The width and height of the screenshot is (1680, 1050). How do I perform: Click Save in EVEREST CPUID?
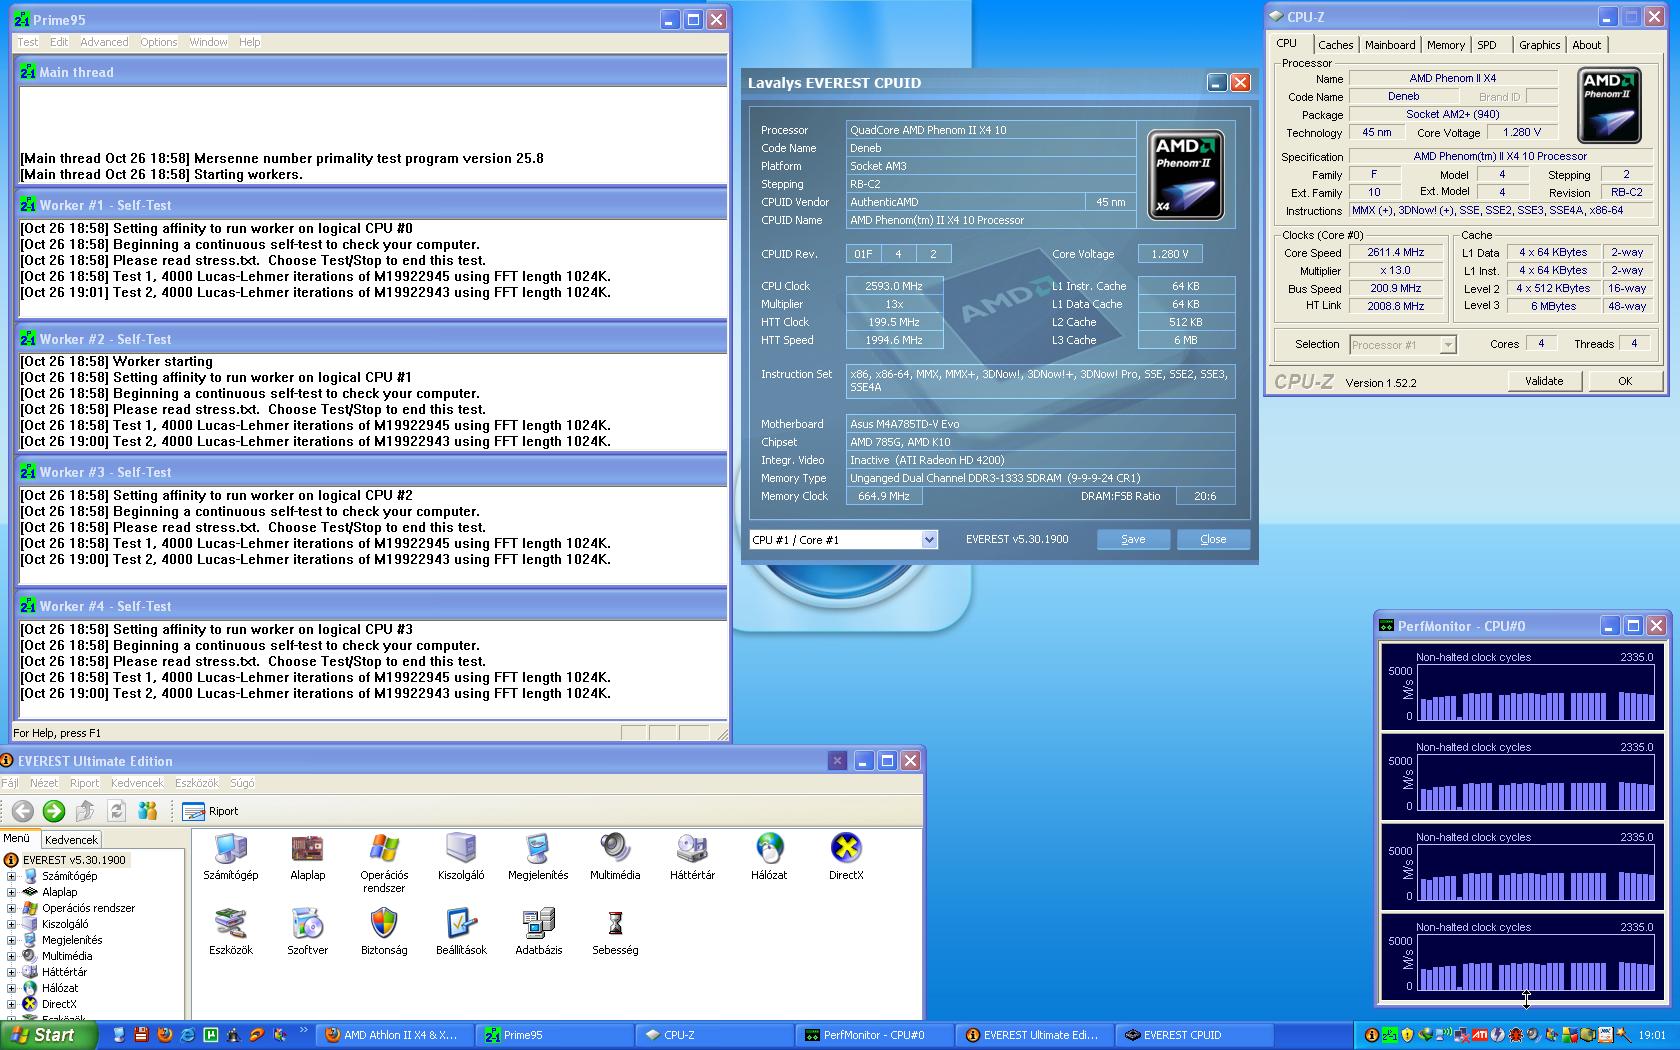pos(1133,539)
